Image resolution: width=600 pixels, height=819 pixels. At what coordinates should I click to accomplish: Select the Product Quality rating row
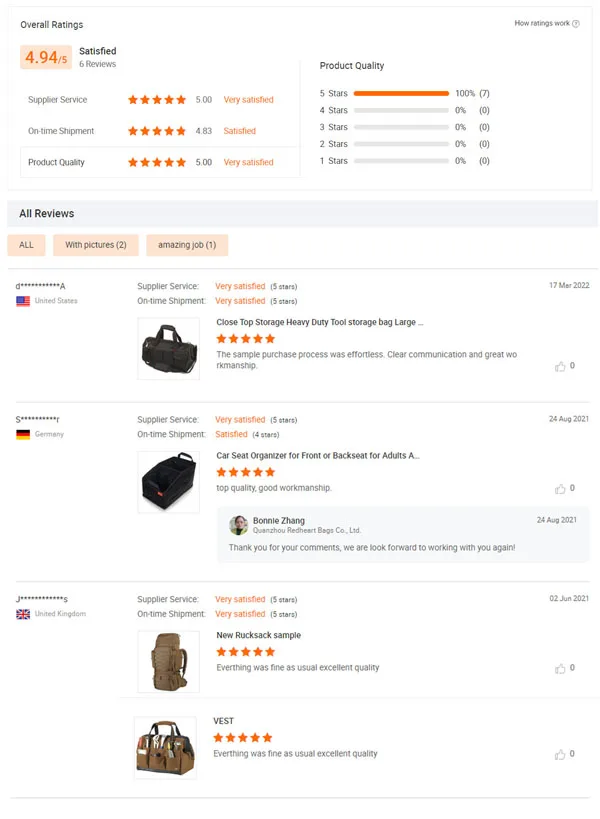160,162
